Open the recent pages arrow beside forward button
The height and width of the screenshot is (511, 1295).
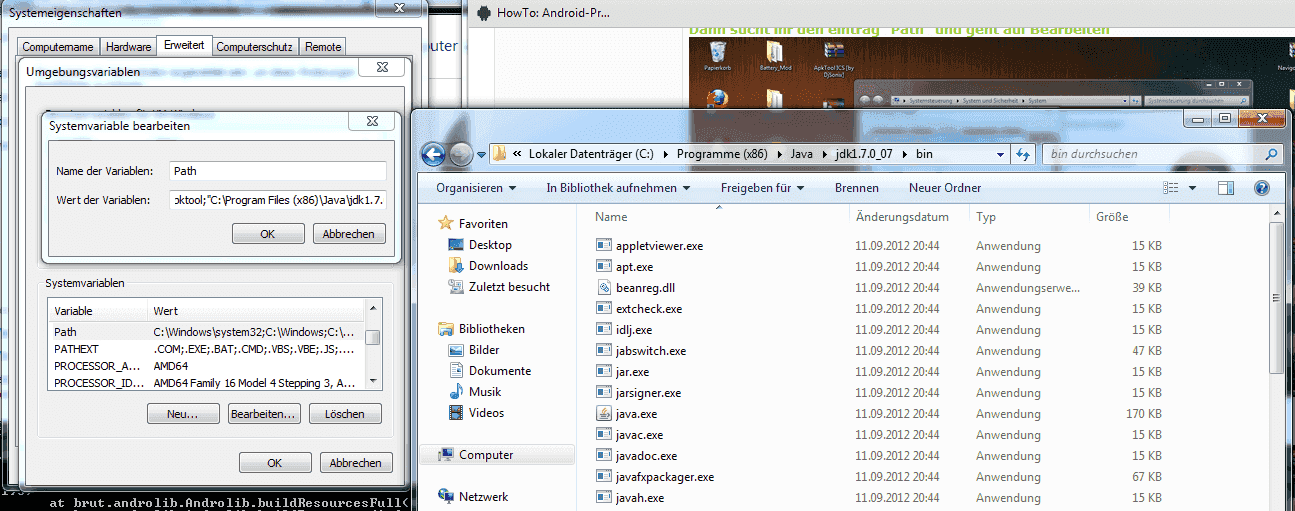(481, 155)
